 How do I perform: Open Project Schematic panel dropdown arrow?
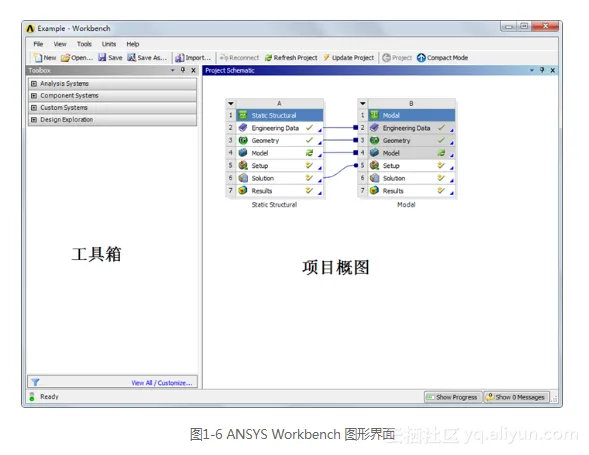pos(532,70)
